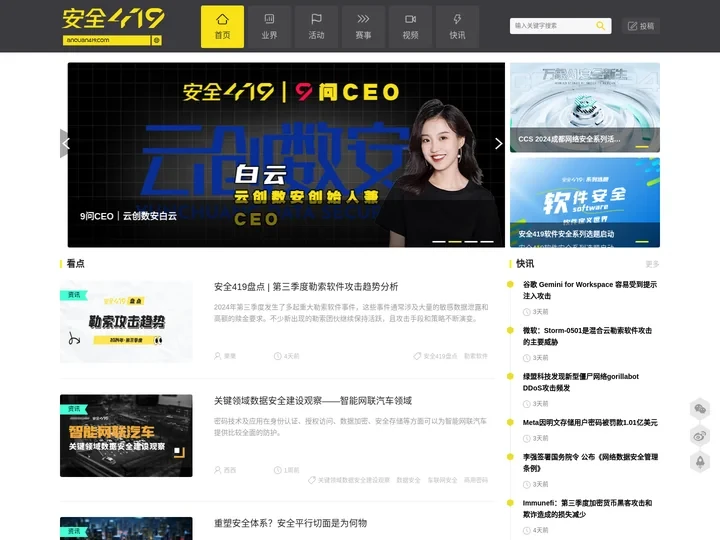Select the second carousel indicator dash
Viewport: 720px width, 540px height.
[x=455, y=241]
